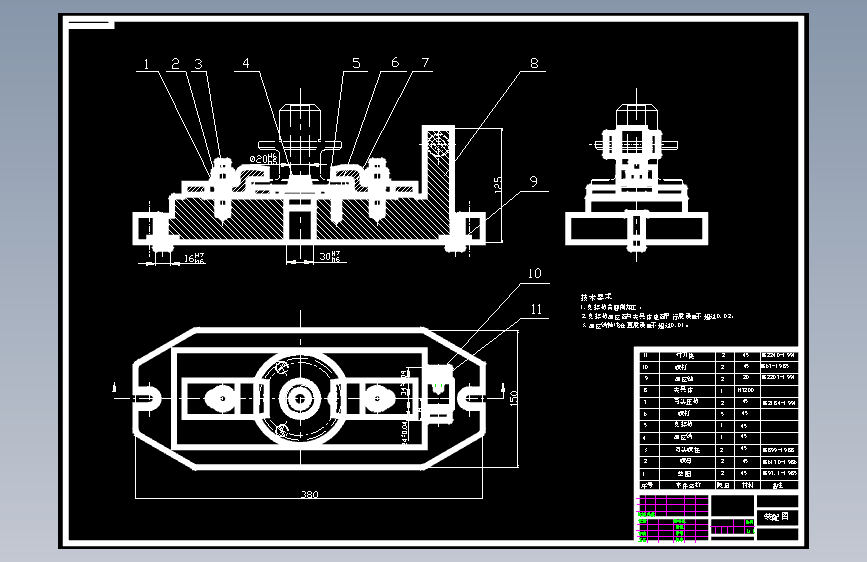Click balloon number 10 near plan view
The image size is (867, 562).
(x=535, y=274)
